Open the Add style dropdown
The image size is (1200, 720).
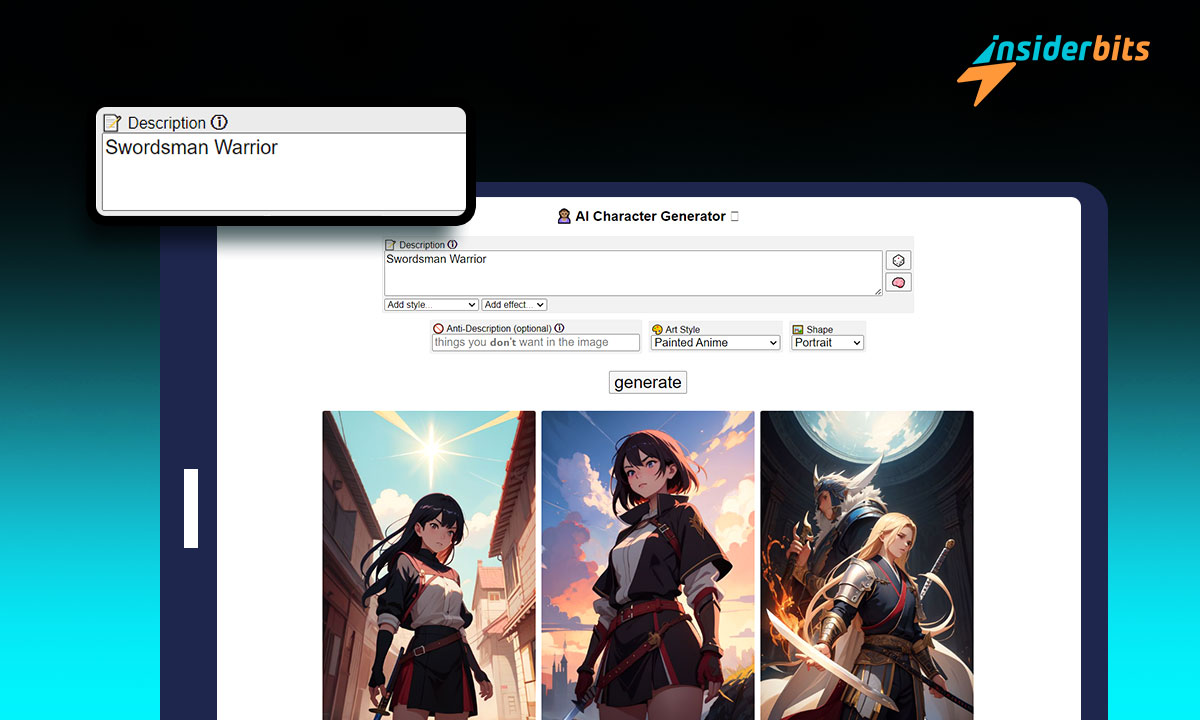(x=431, y=304)
